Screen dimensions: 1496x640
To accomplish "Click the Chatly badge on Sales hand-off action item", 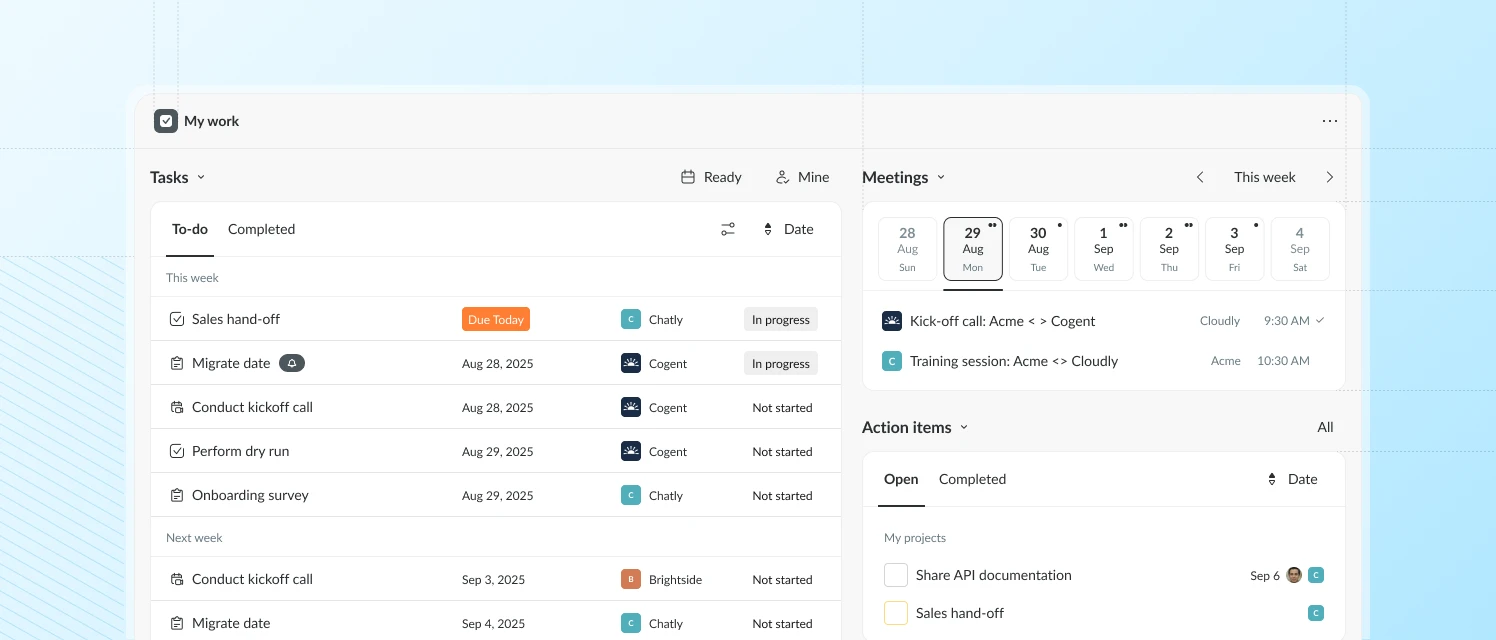I will 1316,613.
